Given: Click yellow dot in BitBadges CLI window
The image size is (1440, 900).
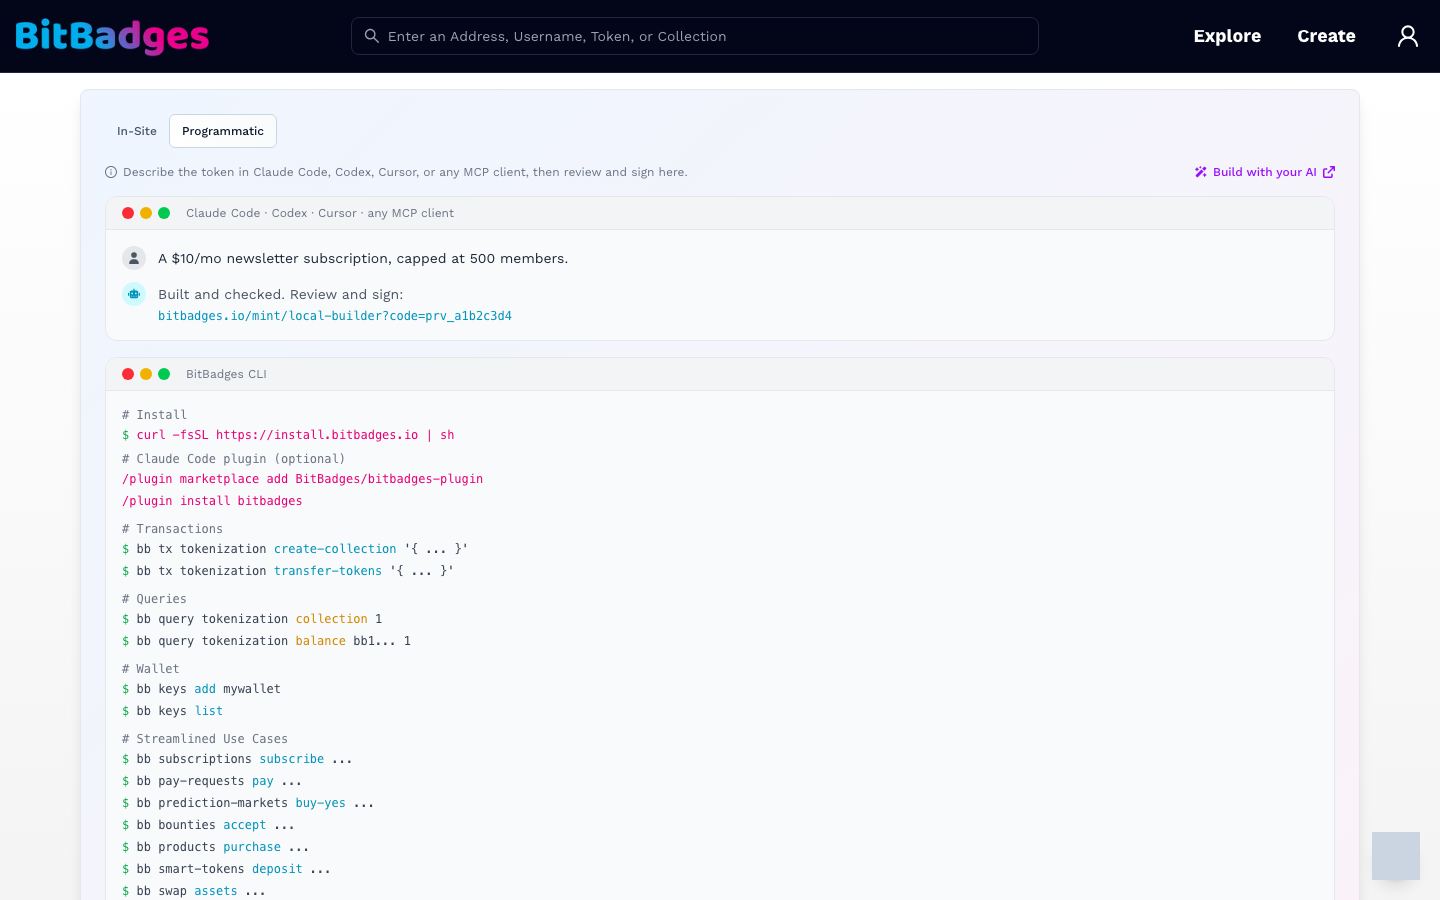Looking at the screenshot, I should point(146,374).
